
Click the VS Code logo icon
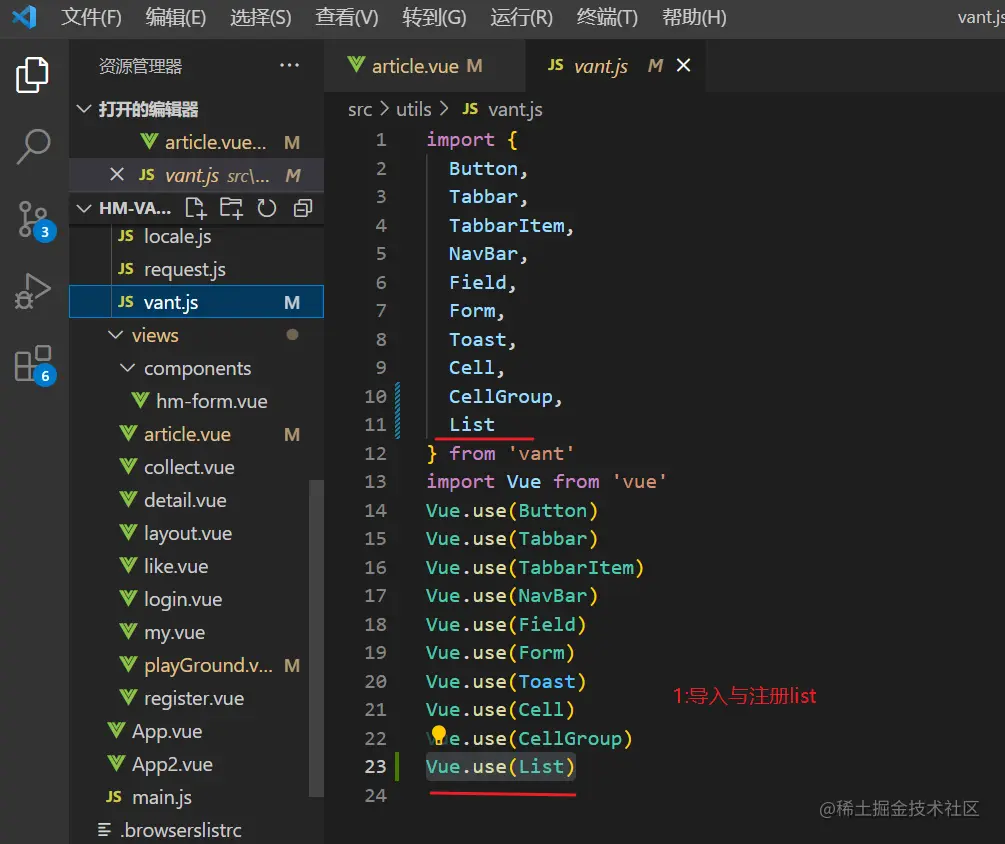25,17
